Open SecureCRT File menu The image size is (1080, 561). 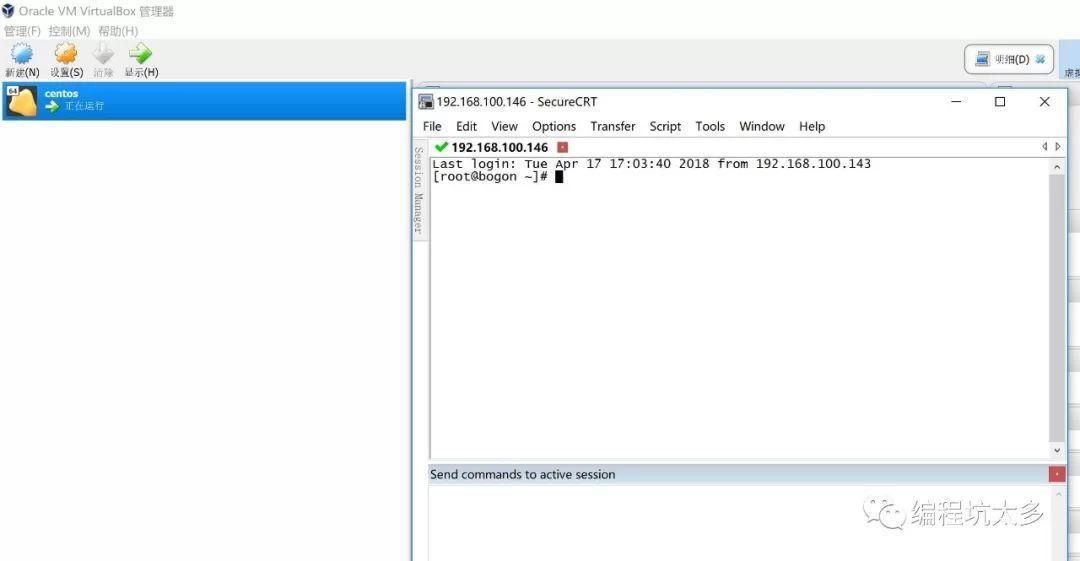(x=432, y=127)
